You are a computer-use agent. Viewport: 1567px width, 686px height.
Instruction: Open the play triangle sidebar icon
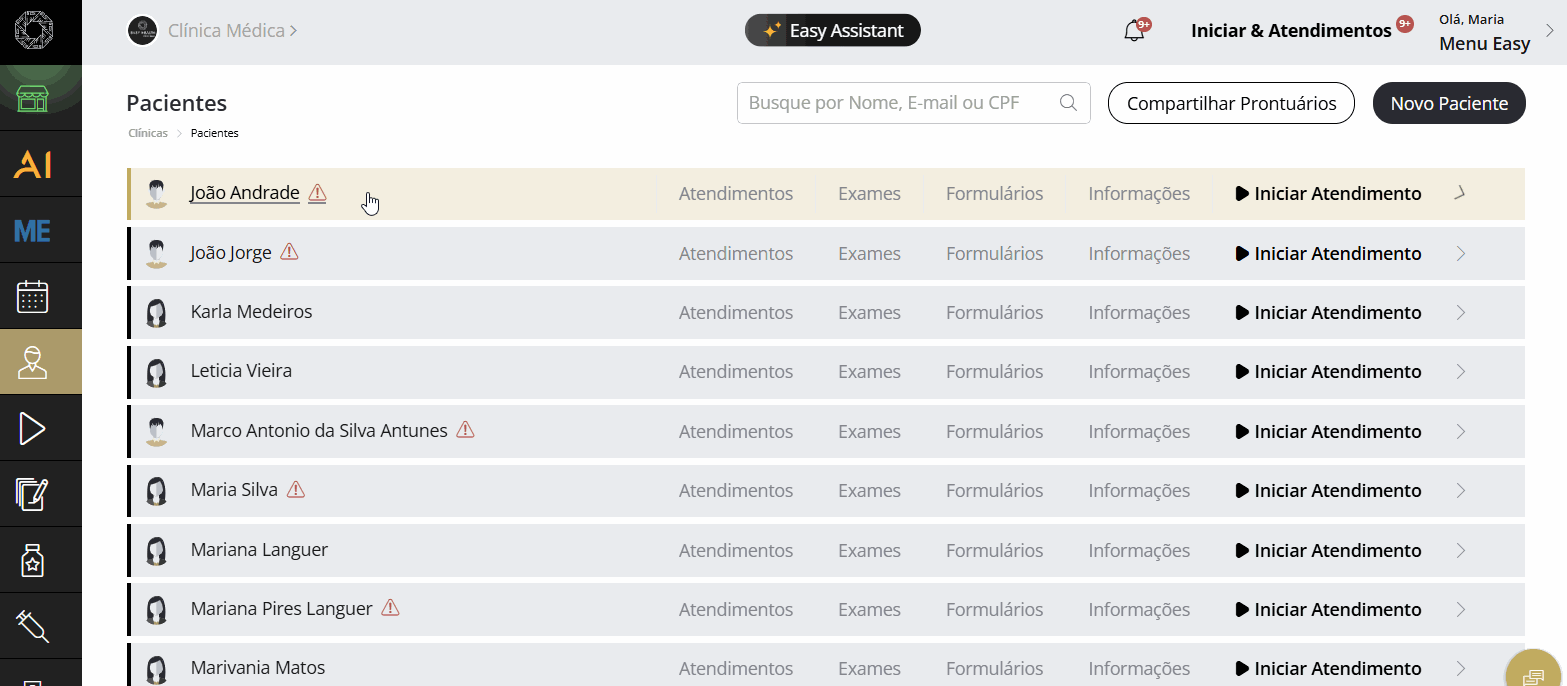coord(33,429)
